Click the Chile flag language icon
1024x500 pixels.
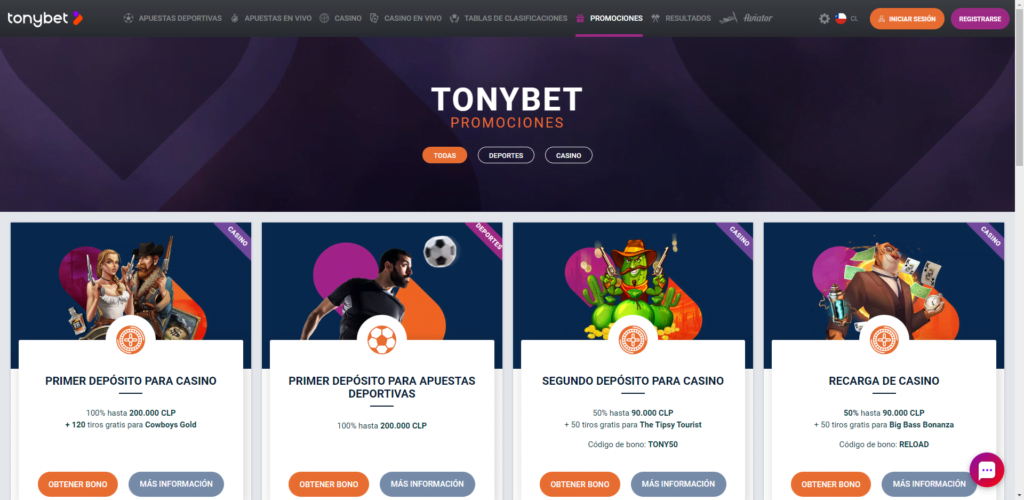pyautogui.click(x=840, y=19)
